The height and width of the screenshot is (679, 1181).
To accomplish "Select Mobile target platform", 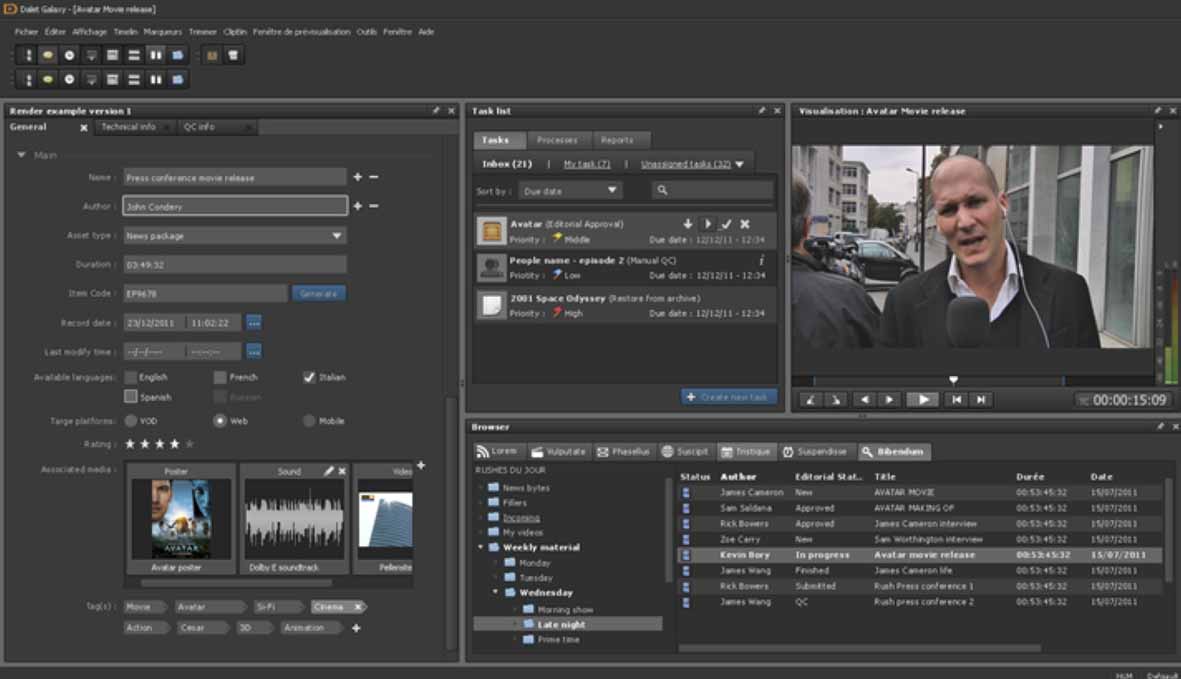I will pyautogui.click(x=309, y=421).
